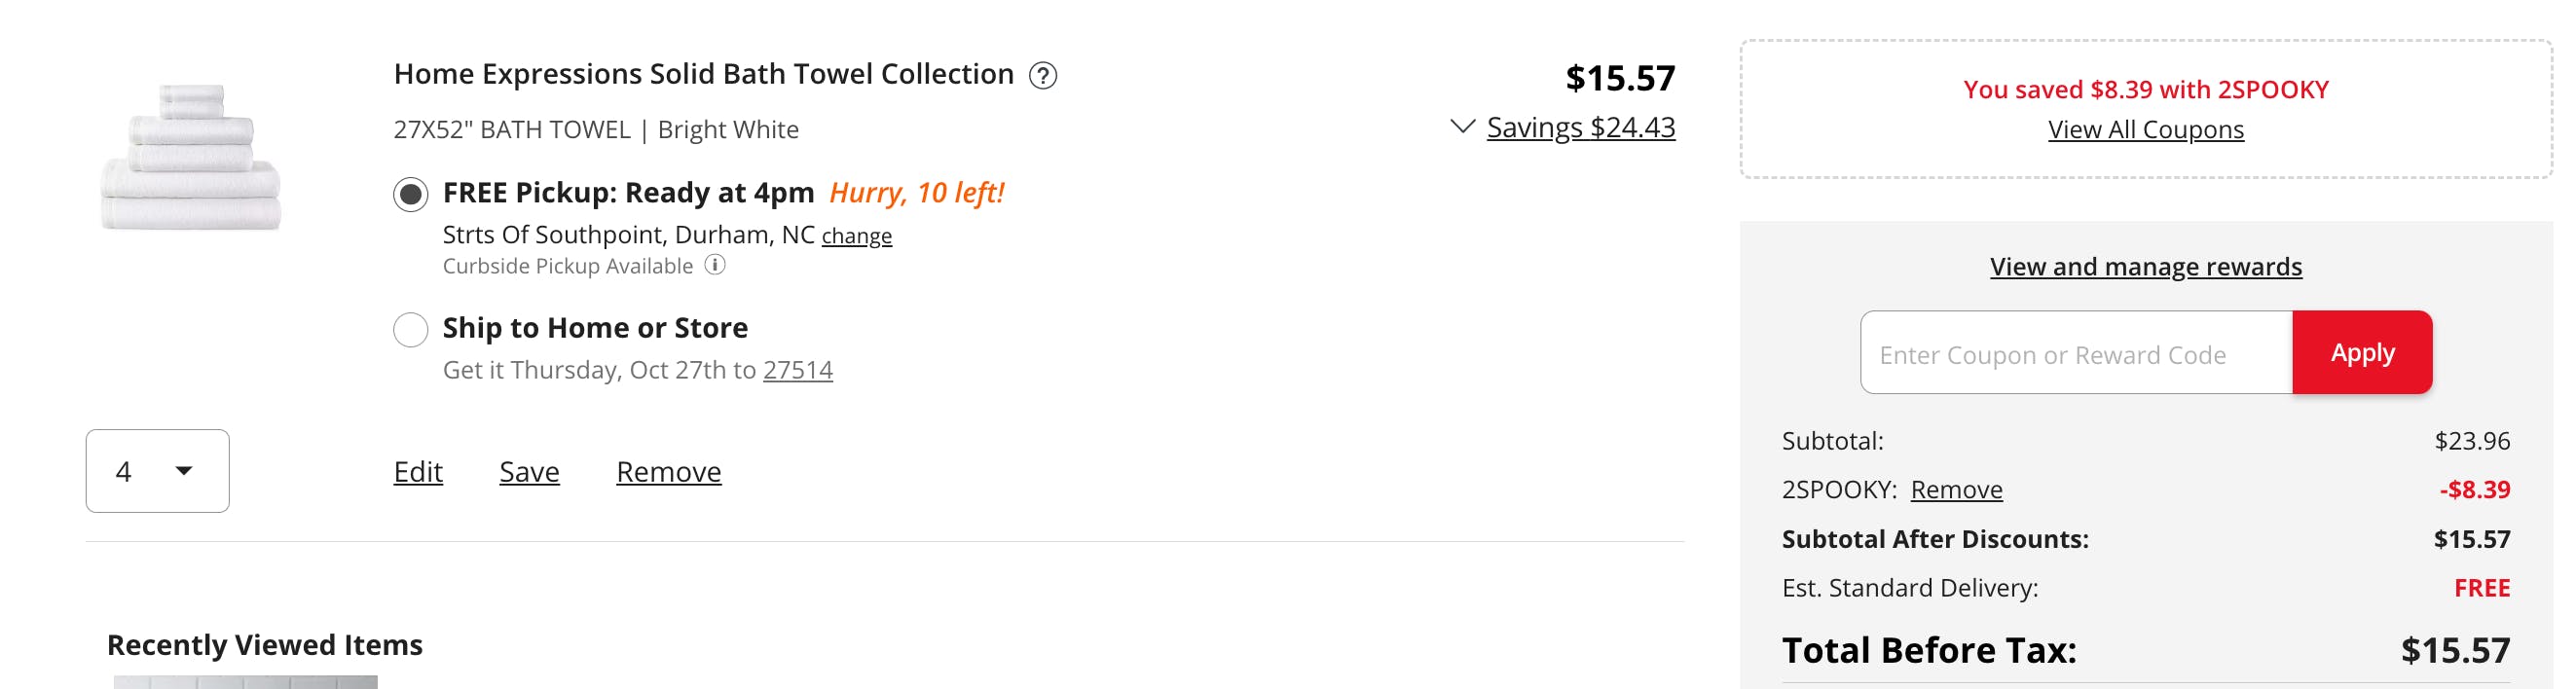
Task: Select the FREE Pickup radio option
Action: coord(410,194)
